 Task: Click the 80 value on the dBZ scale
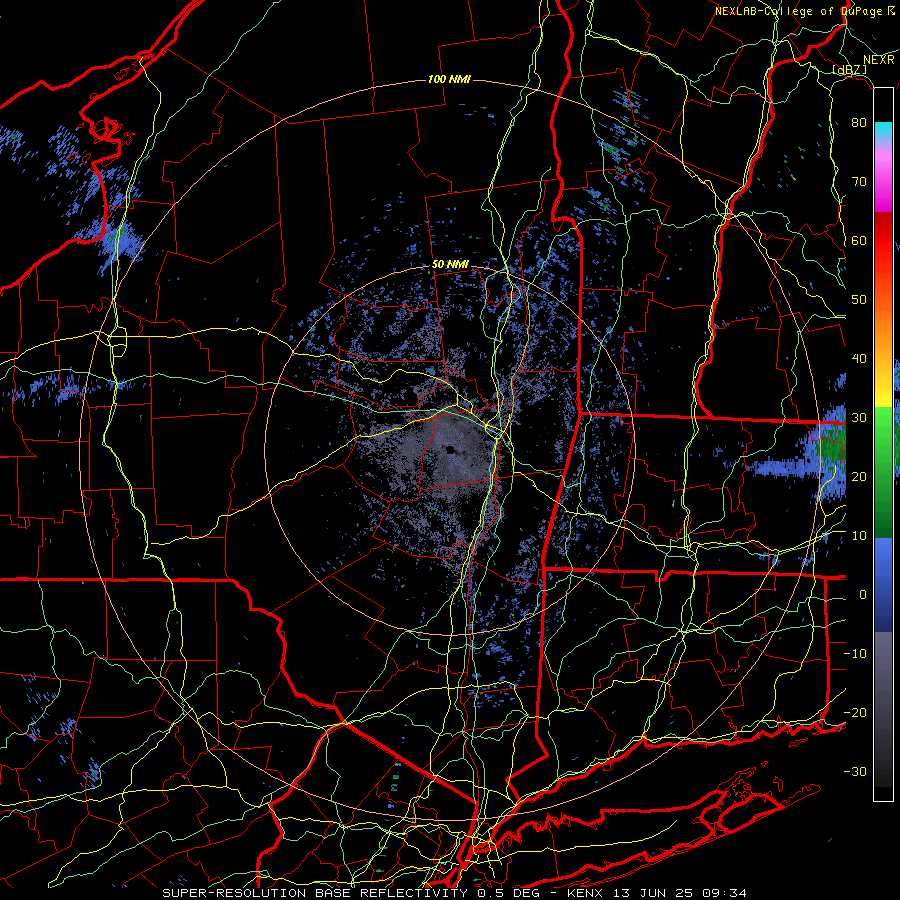coord(859,123)
